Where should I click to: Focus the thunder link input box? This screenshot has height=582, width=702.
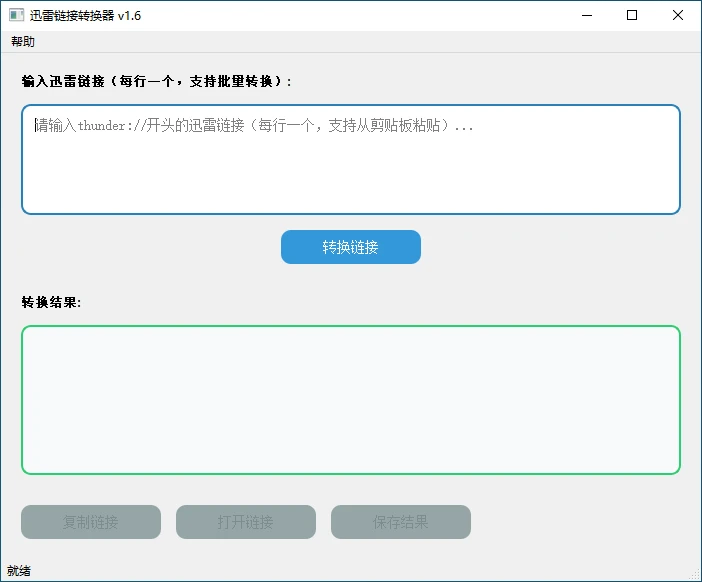(350, 160)
